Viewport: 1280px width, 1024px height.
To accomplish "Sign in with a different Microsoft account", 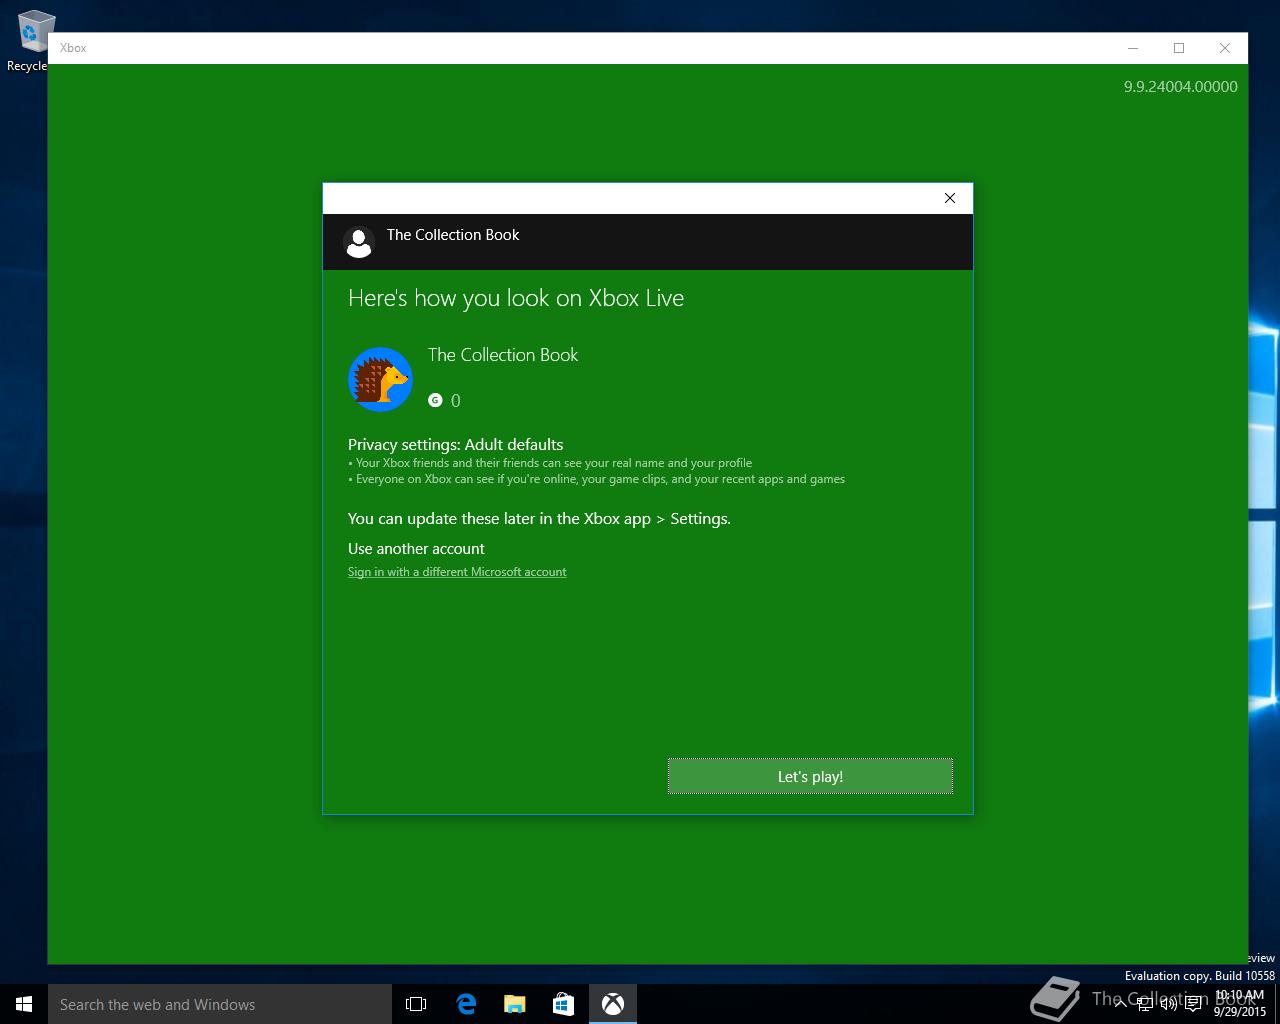I will click(x=457, y=572).
